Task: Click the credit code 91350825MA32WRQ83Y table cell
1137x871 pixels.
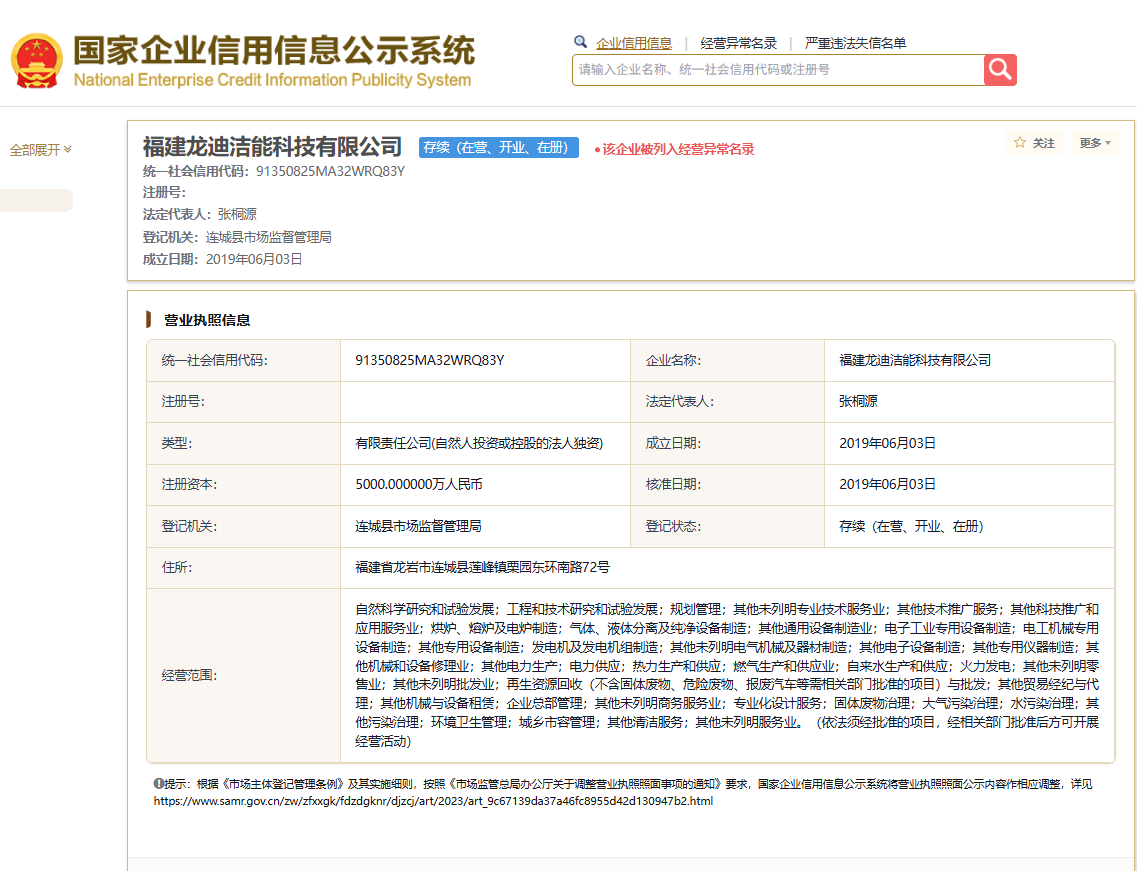Action: point(485,360)
